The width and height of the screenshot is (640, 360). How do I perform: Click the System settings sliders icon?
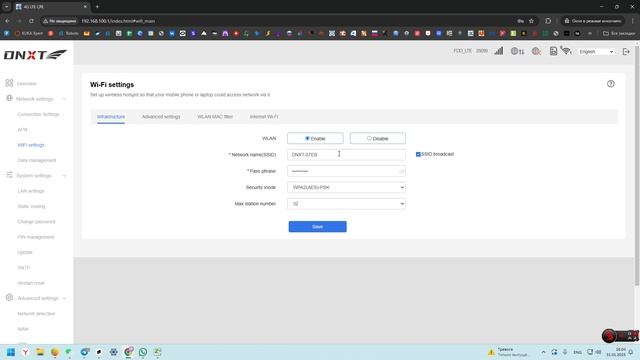click(x=9, y=175)
